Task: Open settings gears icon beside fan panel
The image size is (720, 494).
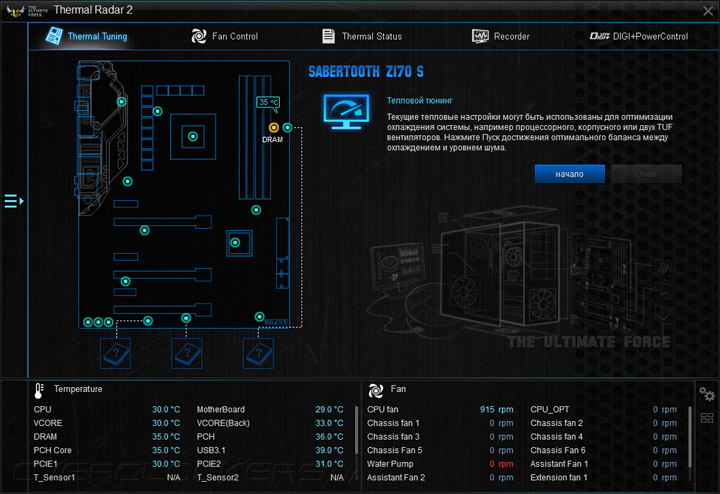Action: [x=707, y=394]
